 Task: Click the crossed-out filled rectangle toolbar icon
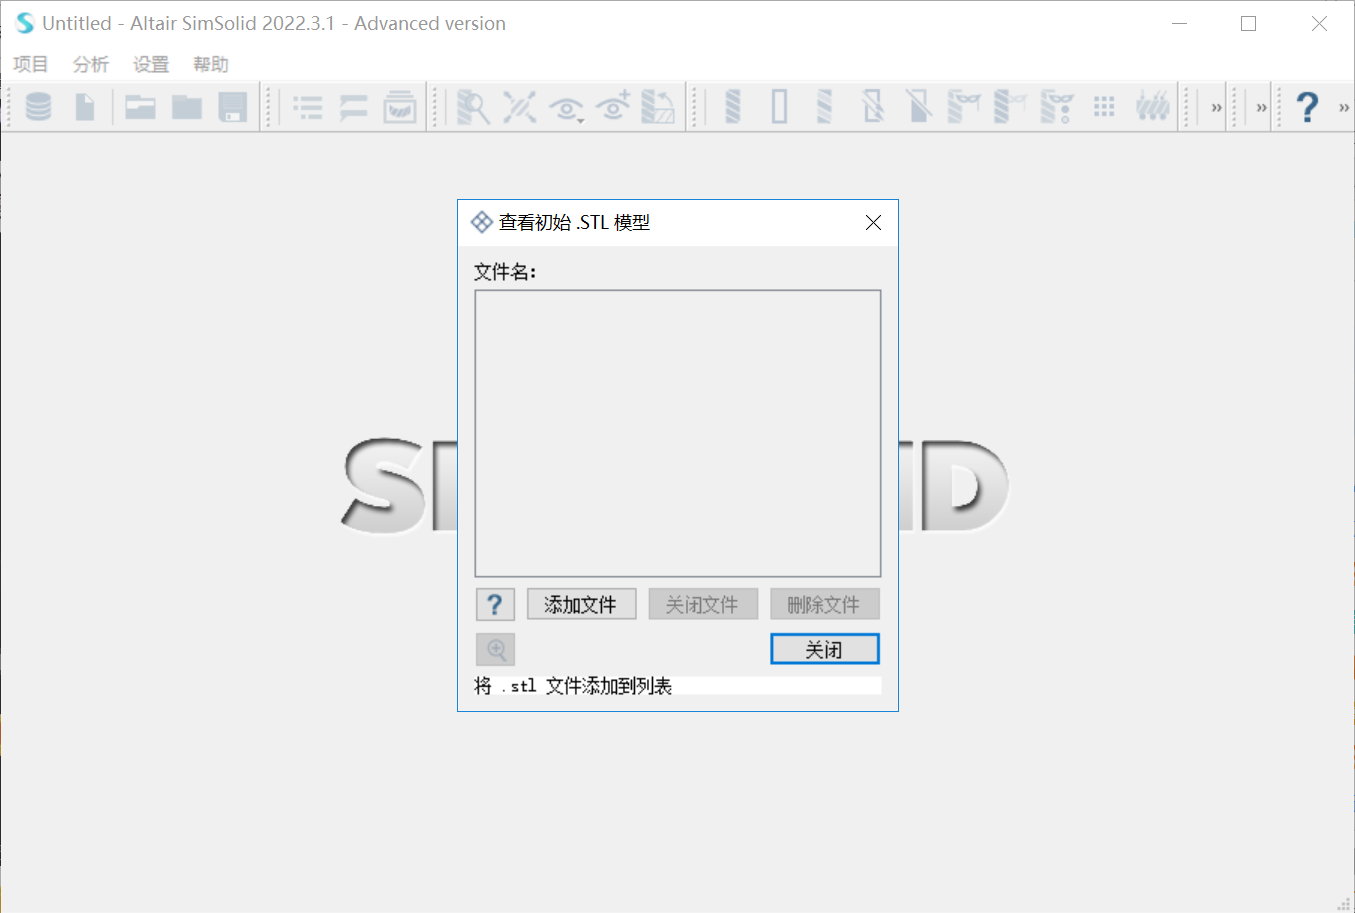tap(918, 106)
